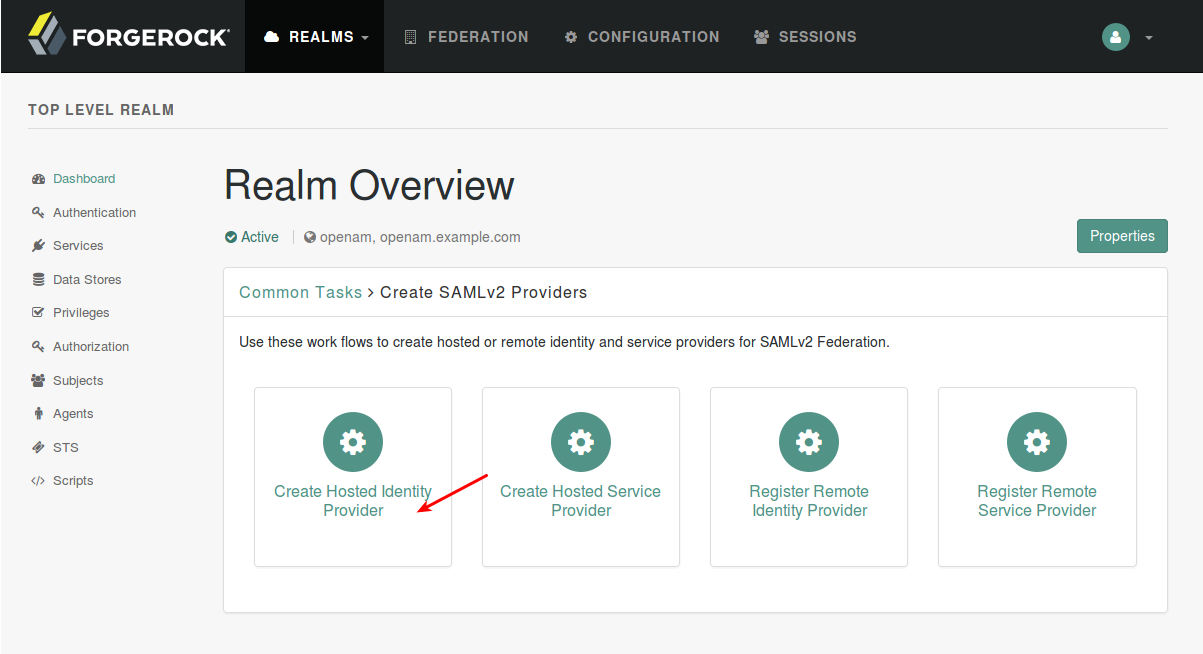Click the gear icon next to Configuration
The width and height of the screenshot is (1203, 654).
coord(571,37)
